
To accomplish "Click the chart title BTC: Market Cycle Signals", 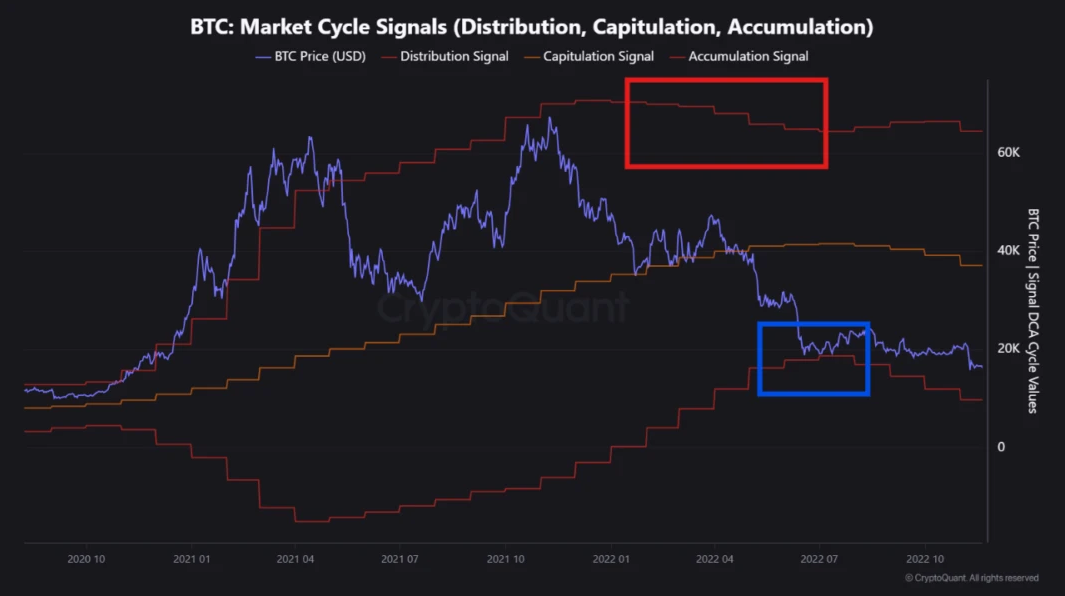I will coord(532,27).
